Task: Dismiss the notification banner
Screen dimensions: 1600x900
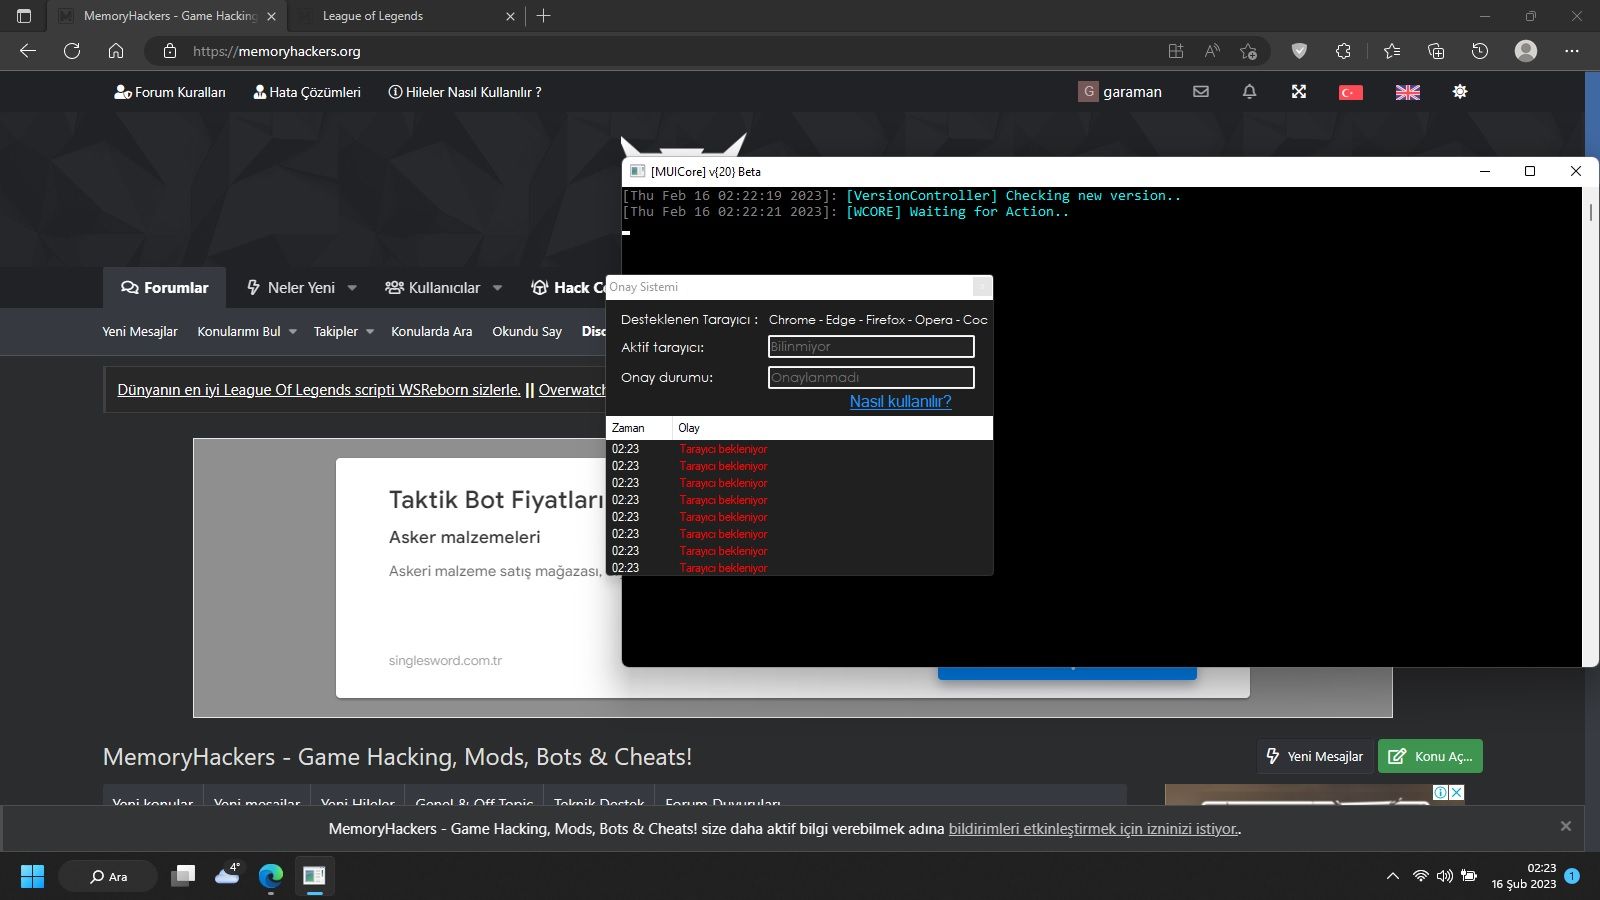Action: [x=1566, y=826]
